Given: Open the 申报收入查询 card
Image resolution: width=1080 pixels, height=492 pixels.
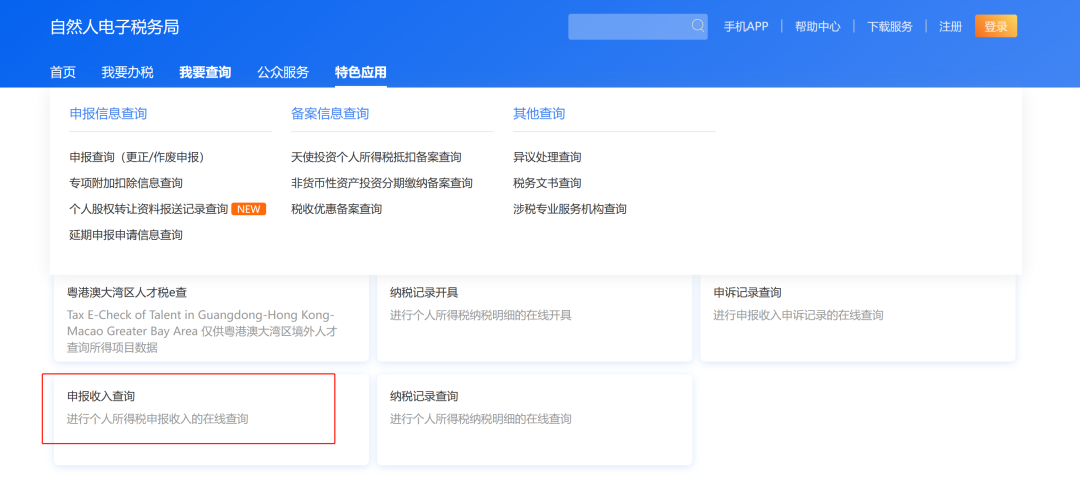Looking at the screenshot, I should (x=211, y=420).
